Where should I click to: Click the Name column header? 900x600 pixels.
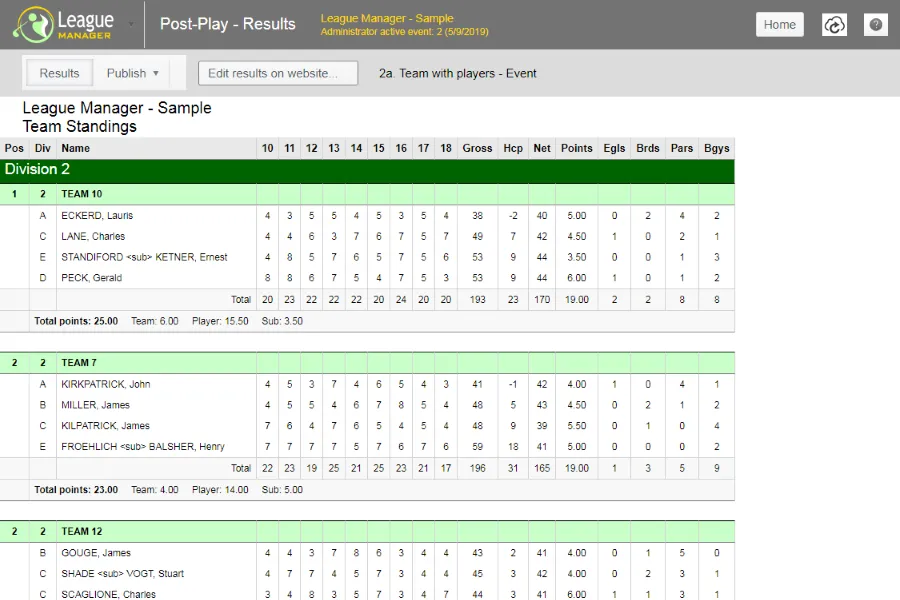click(x=76, y=148)
